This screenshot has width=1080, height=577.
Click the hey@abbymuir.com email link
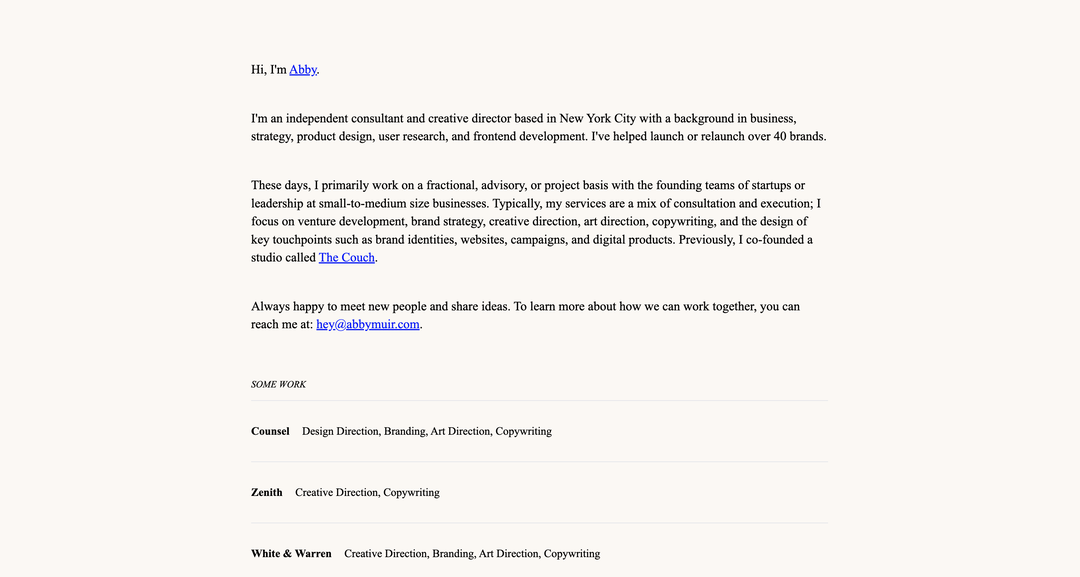[x=368, y=324]
